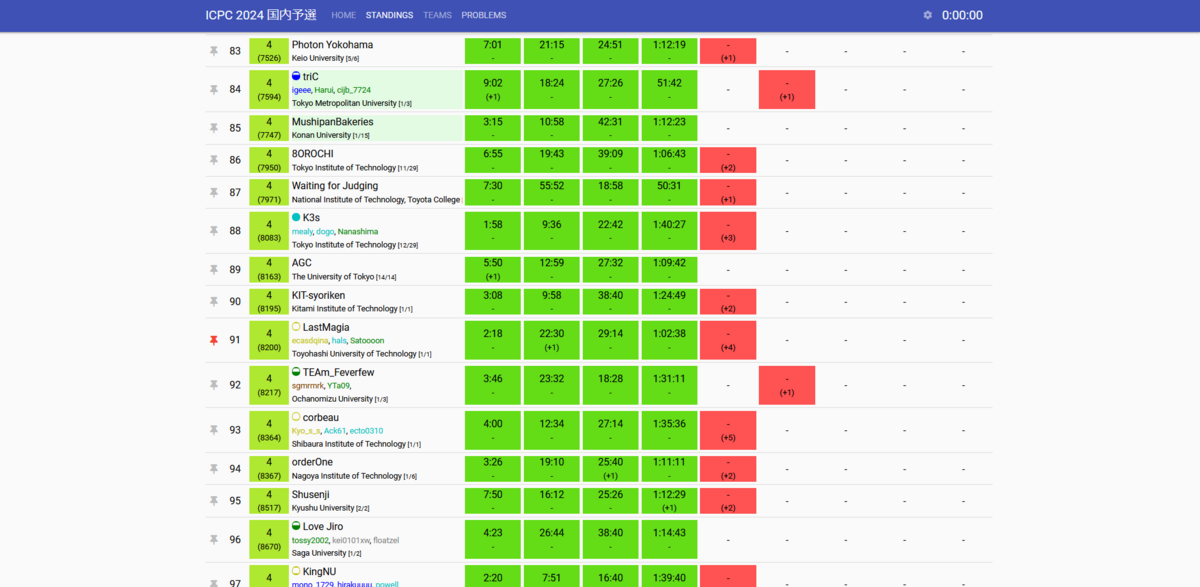Click the score cell 4 (8670) for Love Jiro

point(269,540)
